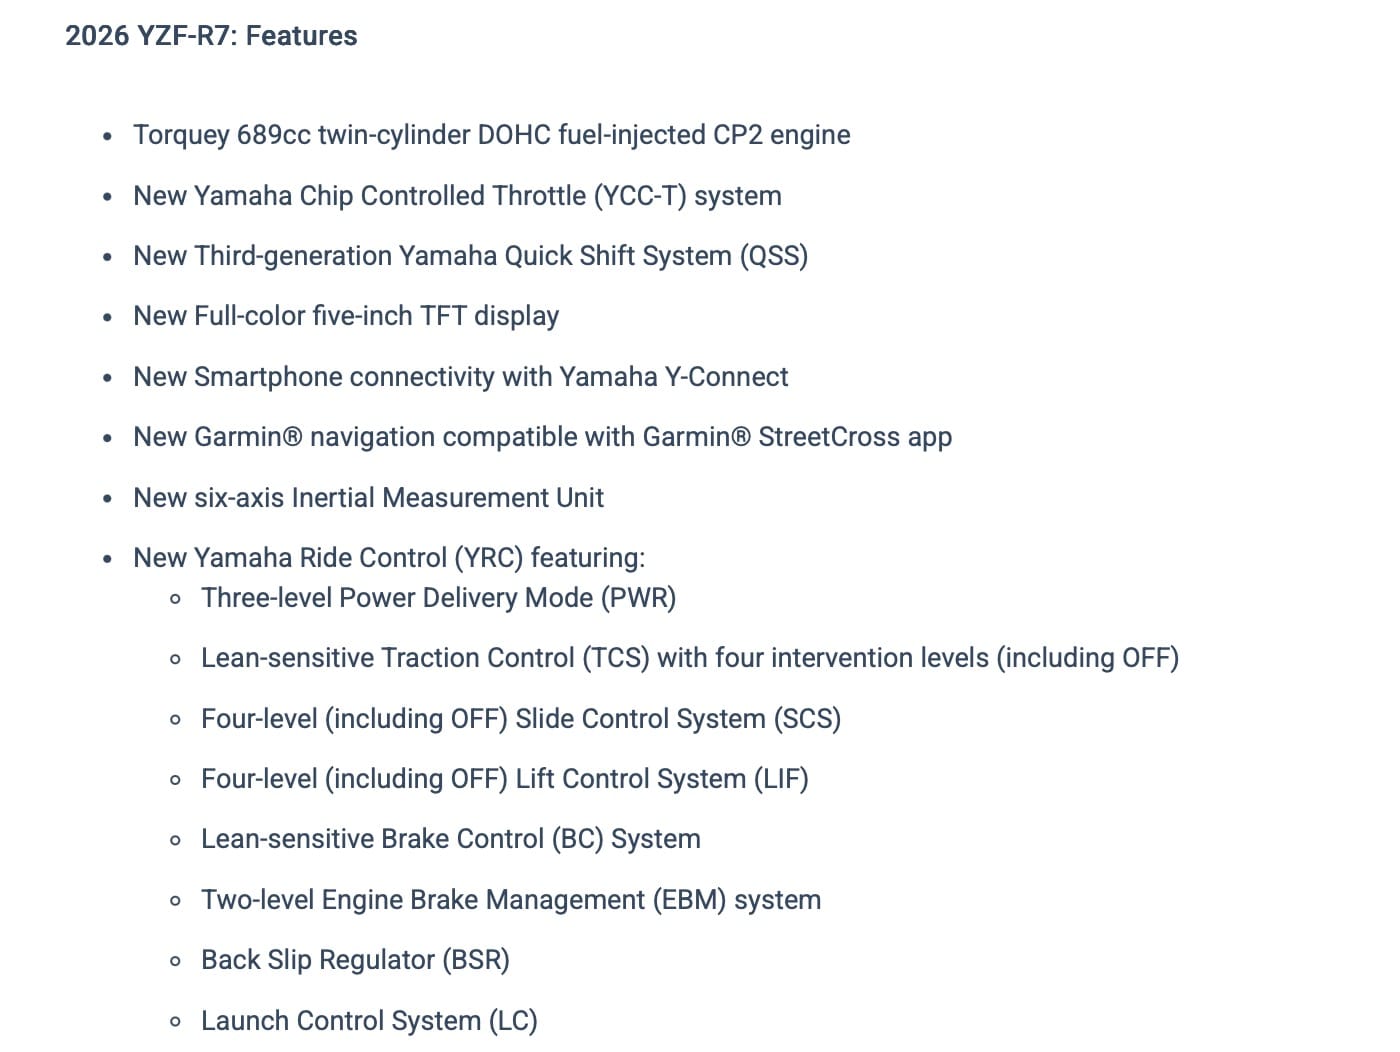Click the Lift Control System (LIF) item
Viewport: 1400px width, 1052px height.
504,779
